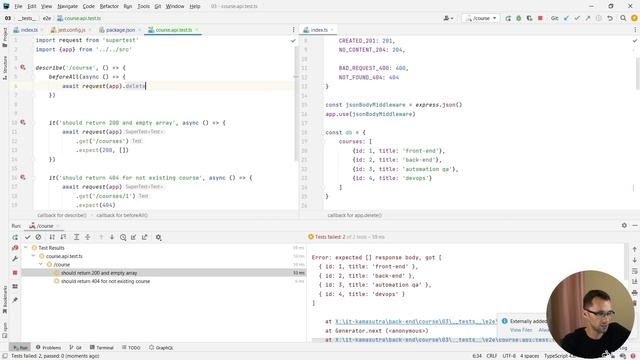Start debugging the /course configuration
This screenshot has width=640, height=360.
tap(519, 18)
